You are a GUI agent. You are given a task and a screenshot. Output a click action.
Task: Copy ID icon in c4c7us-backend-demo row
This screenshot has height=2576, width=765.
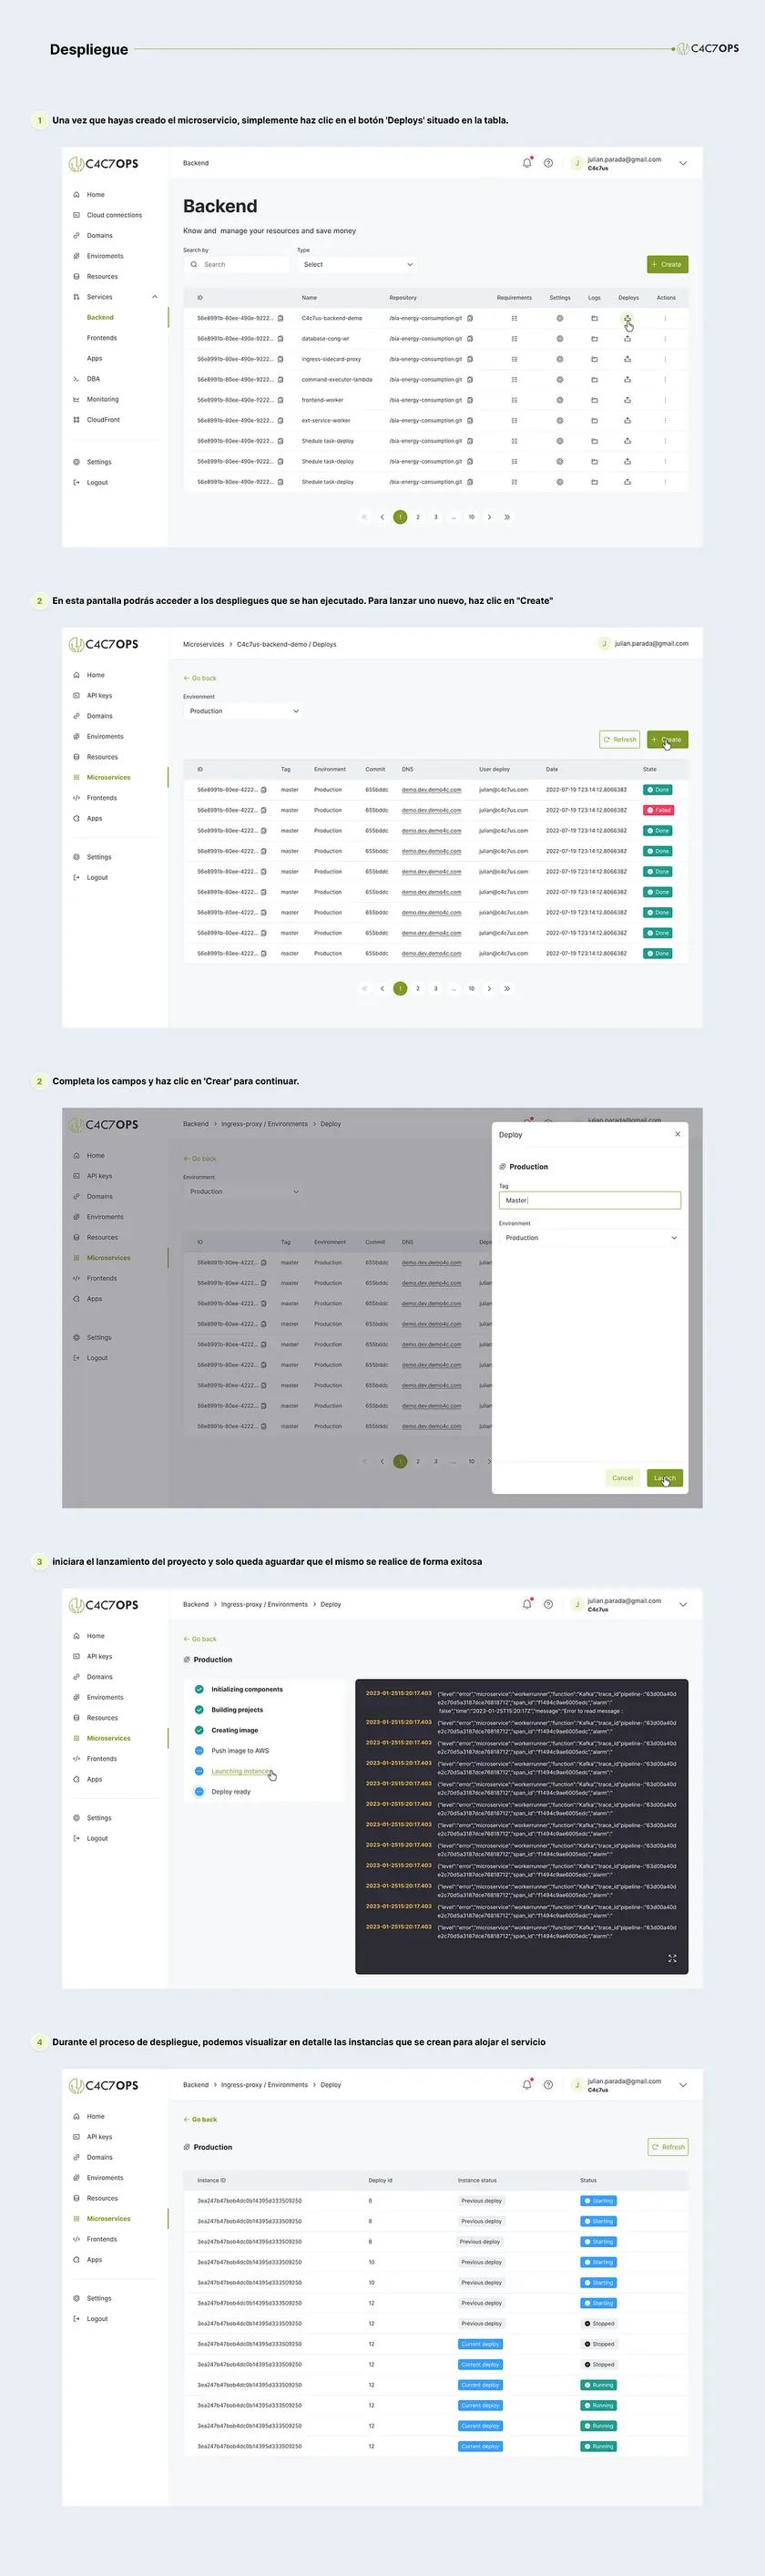click(280, 318)
